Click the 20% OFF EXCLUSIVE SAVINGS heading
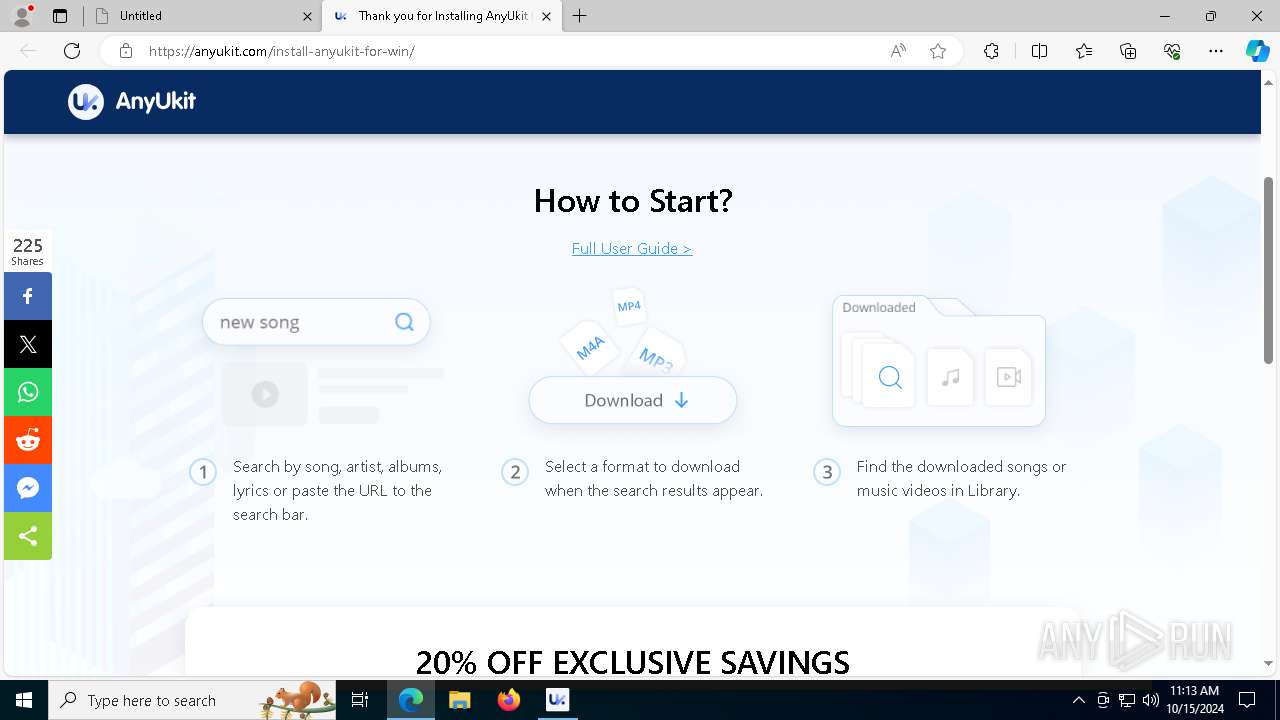The width and height of the screenshot is (1280, 720). pyautogui.click(x=633, y=662)
